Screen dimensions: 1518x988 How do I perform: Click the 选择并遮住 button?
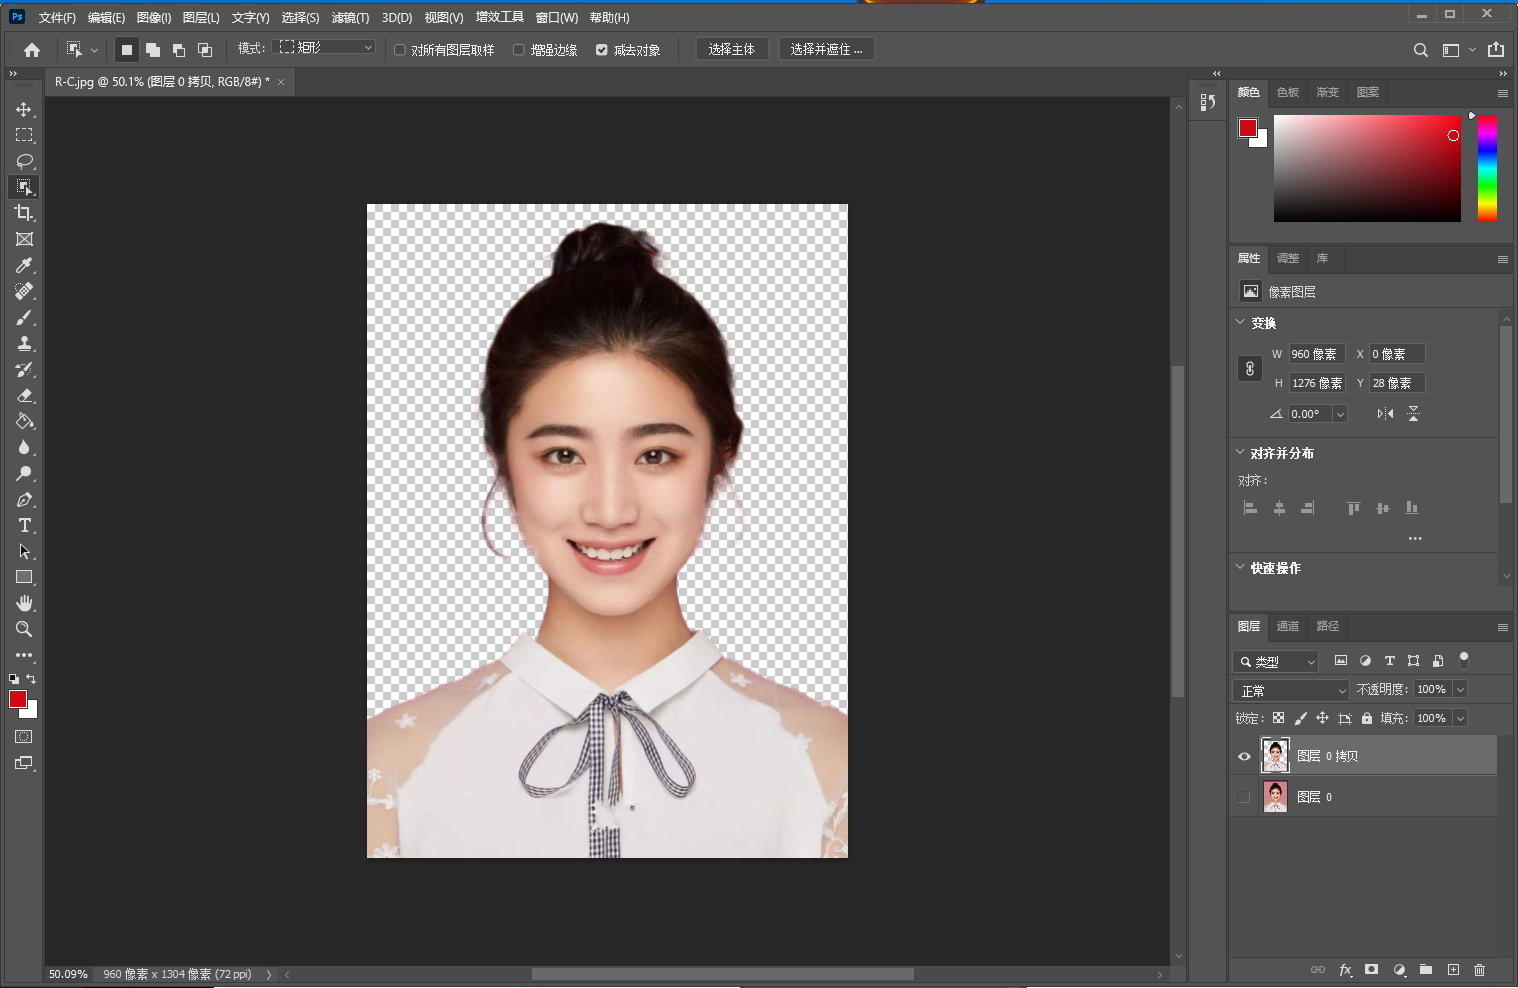826,49
